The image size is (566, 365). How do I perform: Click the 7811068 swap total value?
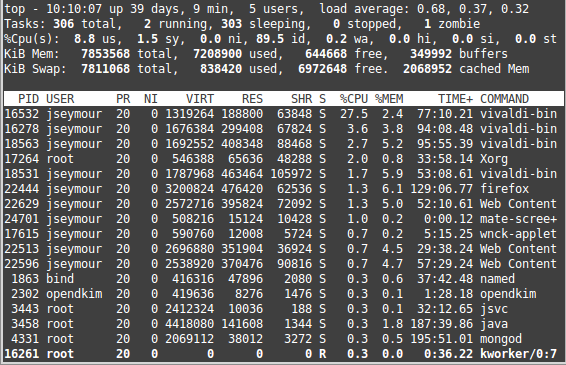105,69
